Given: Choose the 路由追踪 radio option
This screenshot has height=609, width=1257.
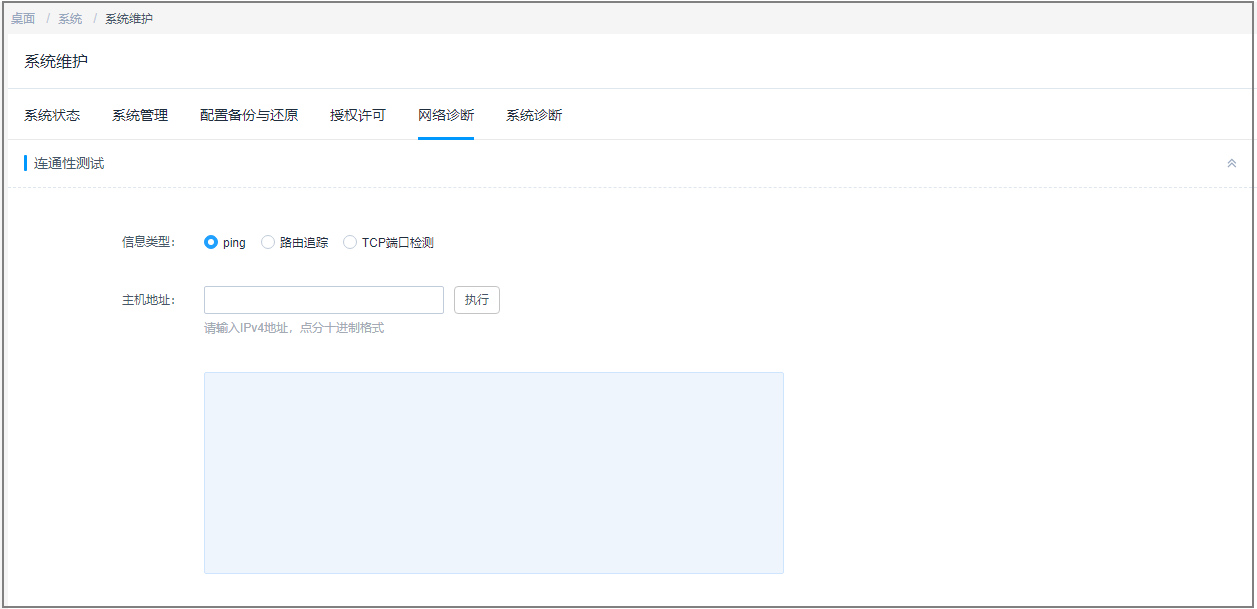Looking at the screenshot, I should point(268,242).
